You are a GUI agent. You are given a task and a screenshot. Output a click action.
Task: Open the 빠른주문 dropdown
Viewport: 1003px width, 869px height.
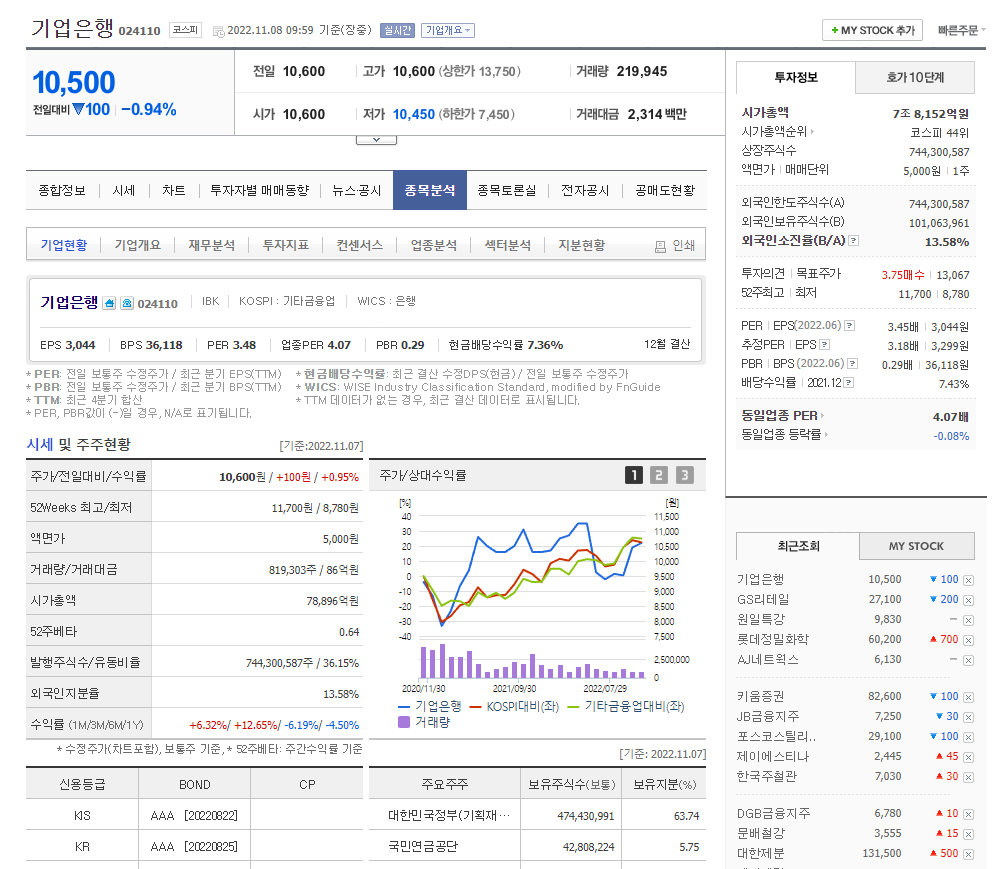[x=961, y=30]
